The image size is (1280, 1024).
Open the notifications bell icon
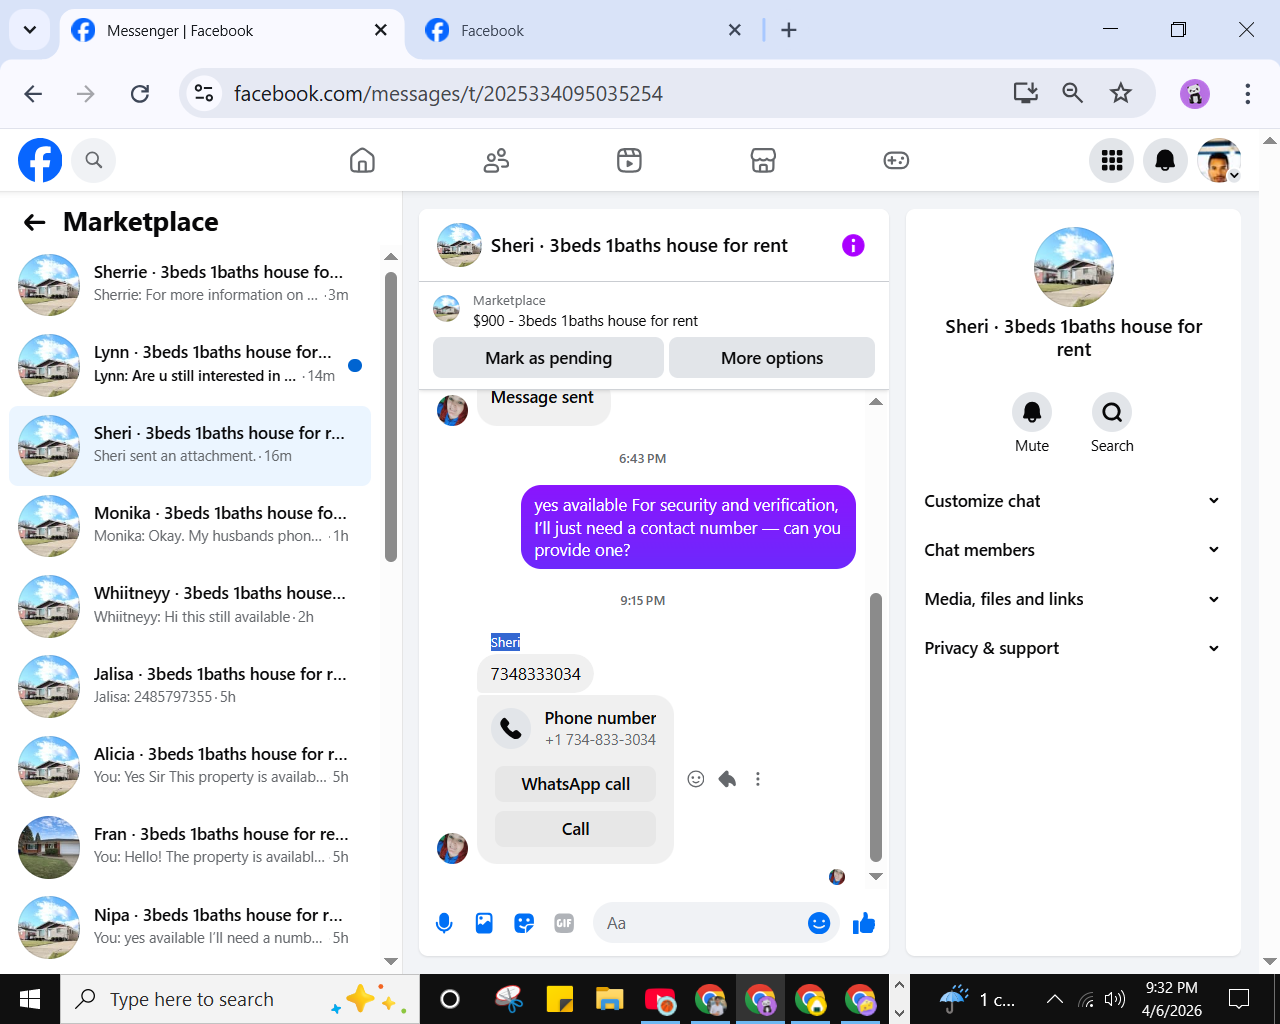click(1165, 160)
